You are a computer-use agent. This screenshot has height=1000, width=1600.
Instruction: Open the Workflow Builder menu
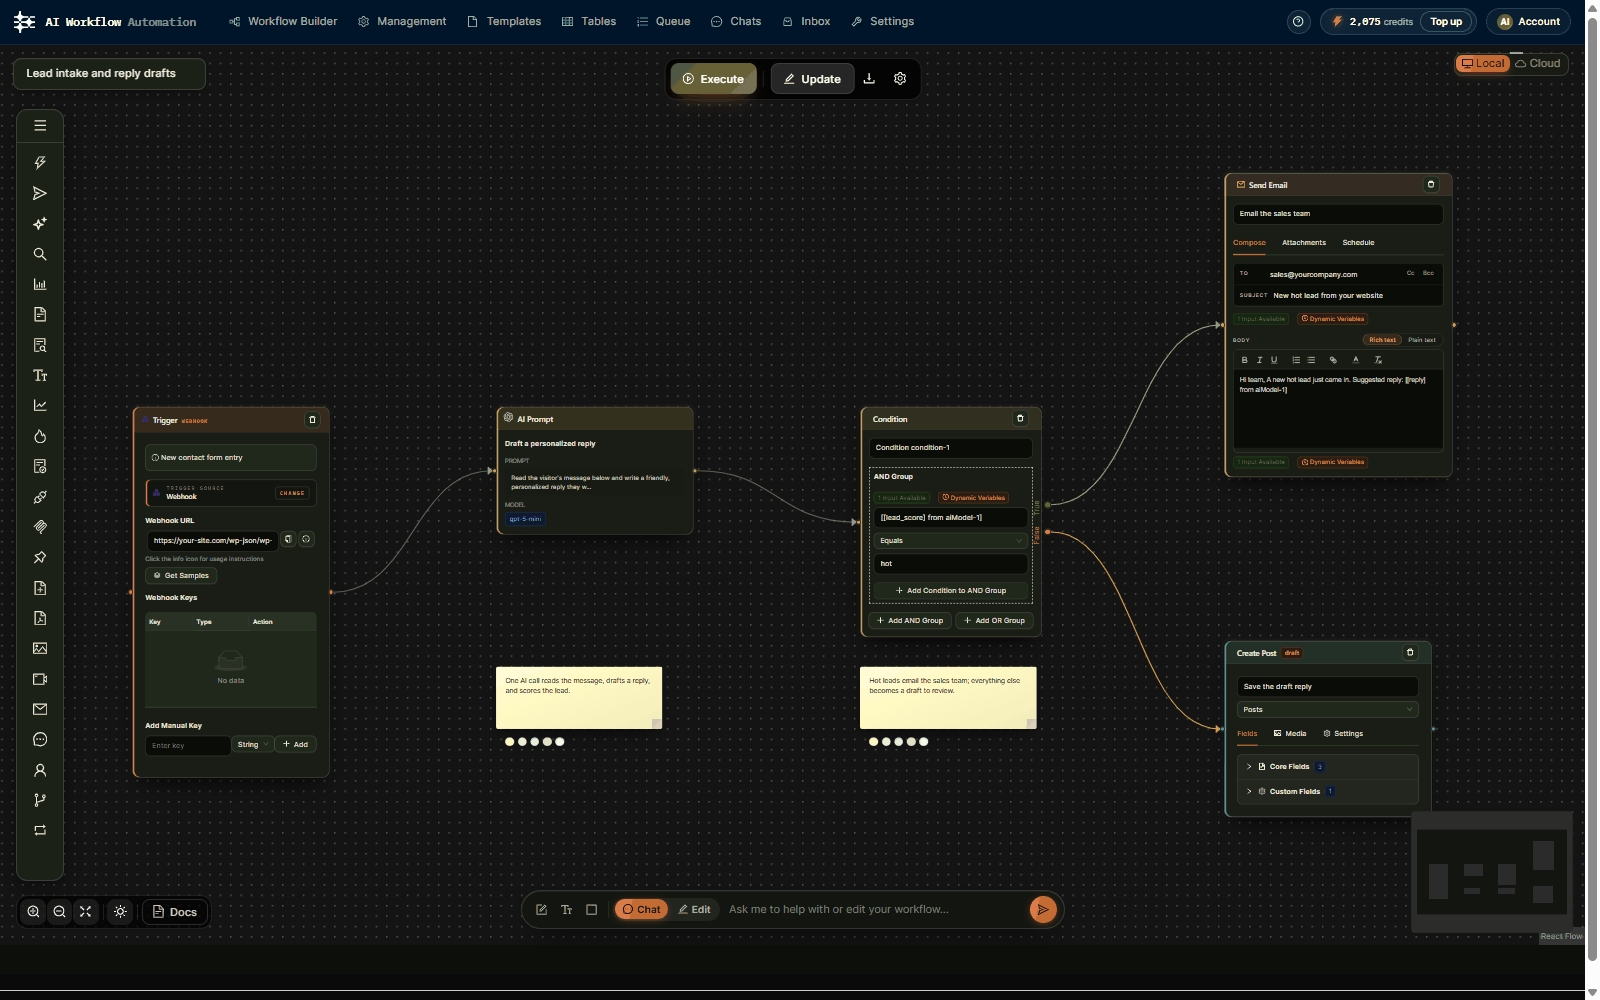click(x=283, y=21)
